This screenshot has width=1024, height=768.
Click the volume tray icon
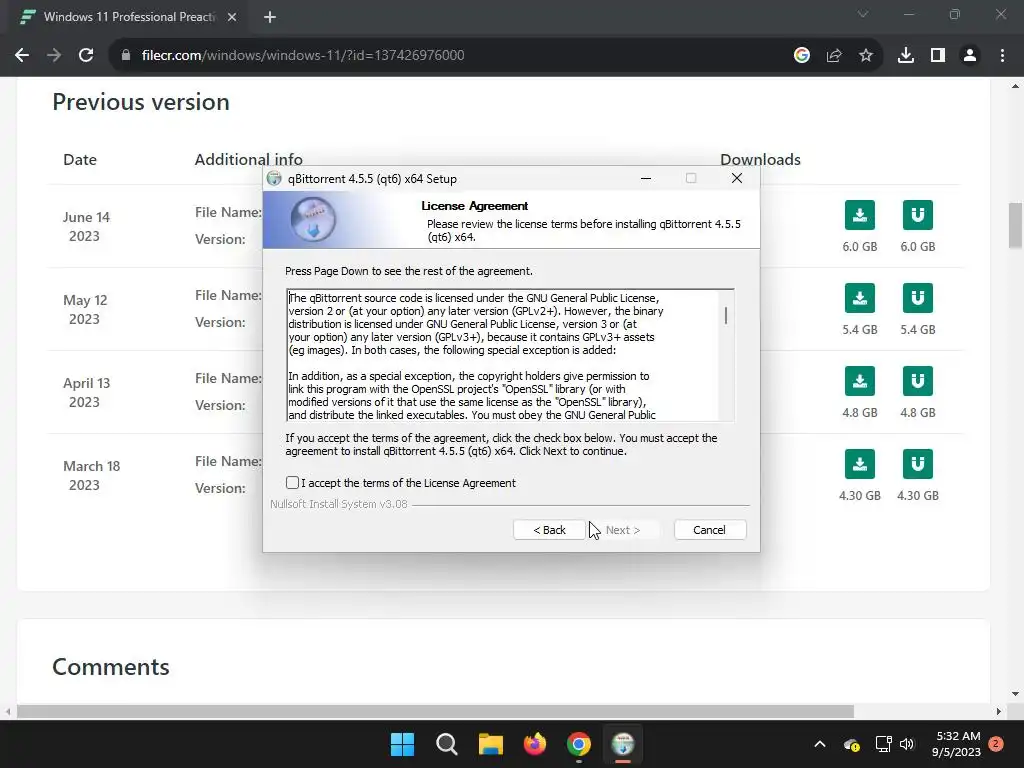906,744
